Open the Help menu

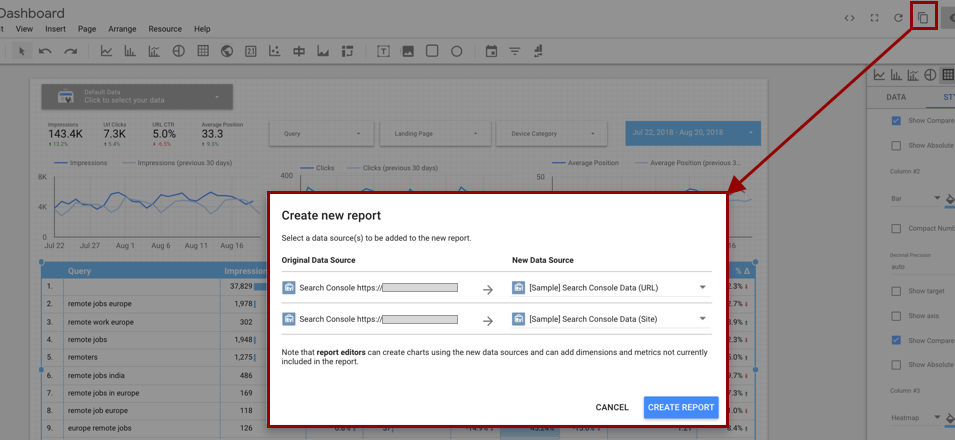click(202, 29)
